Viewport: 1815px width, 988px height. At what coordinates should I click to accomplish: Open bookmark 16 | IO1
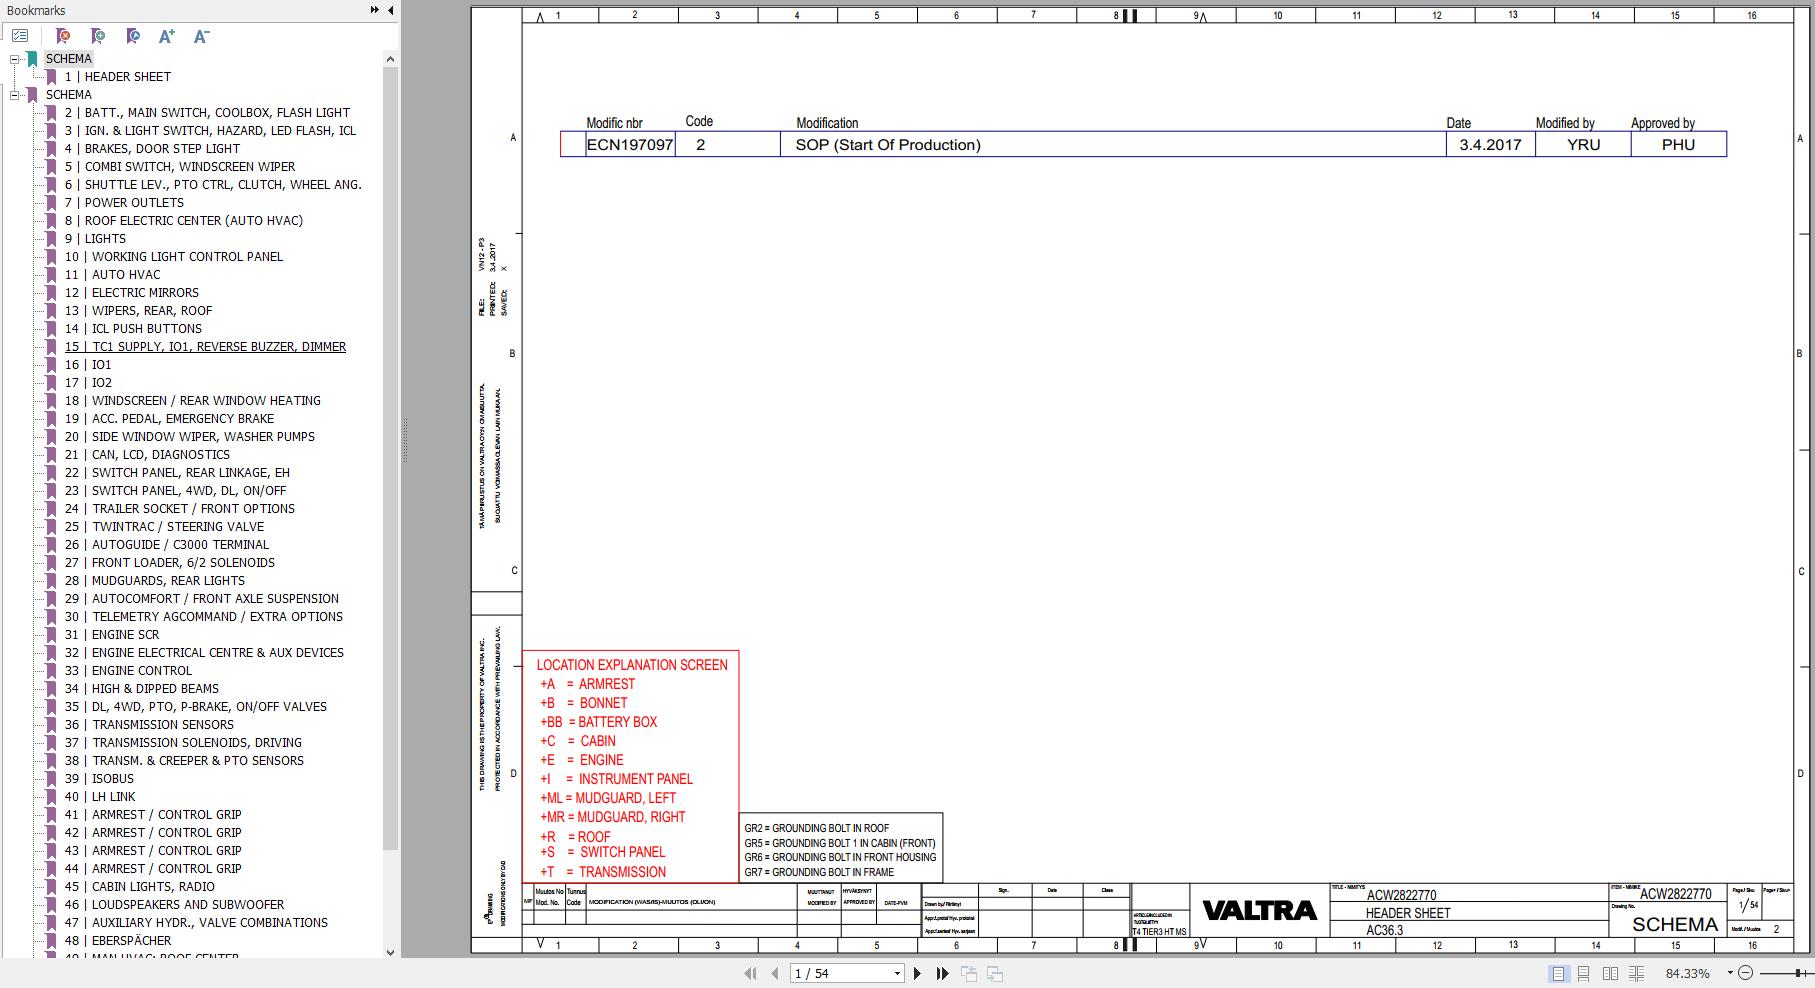(x=88, y=365)
